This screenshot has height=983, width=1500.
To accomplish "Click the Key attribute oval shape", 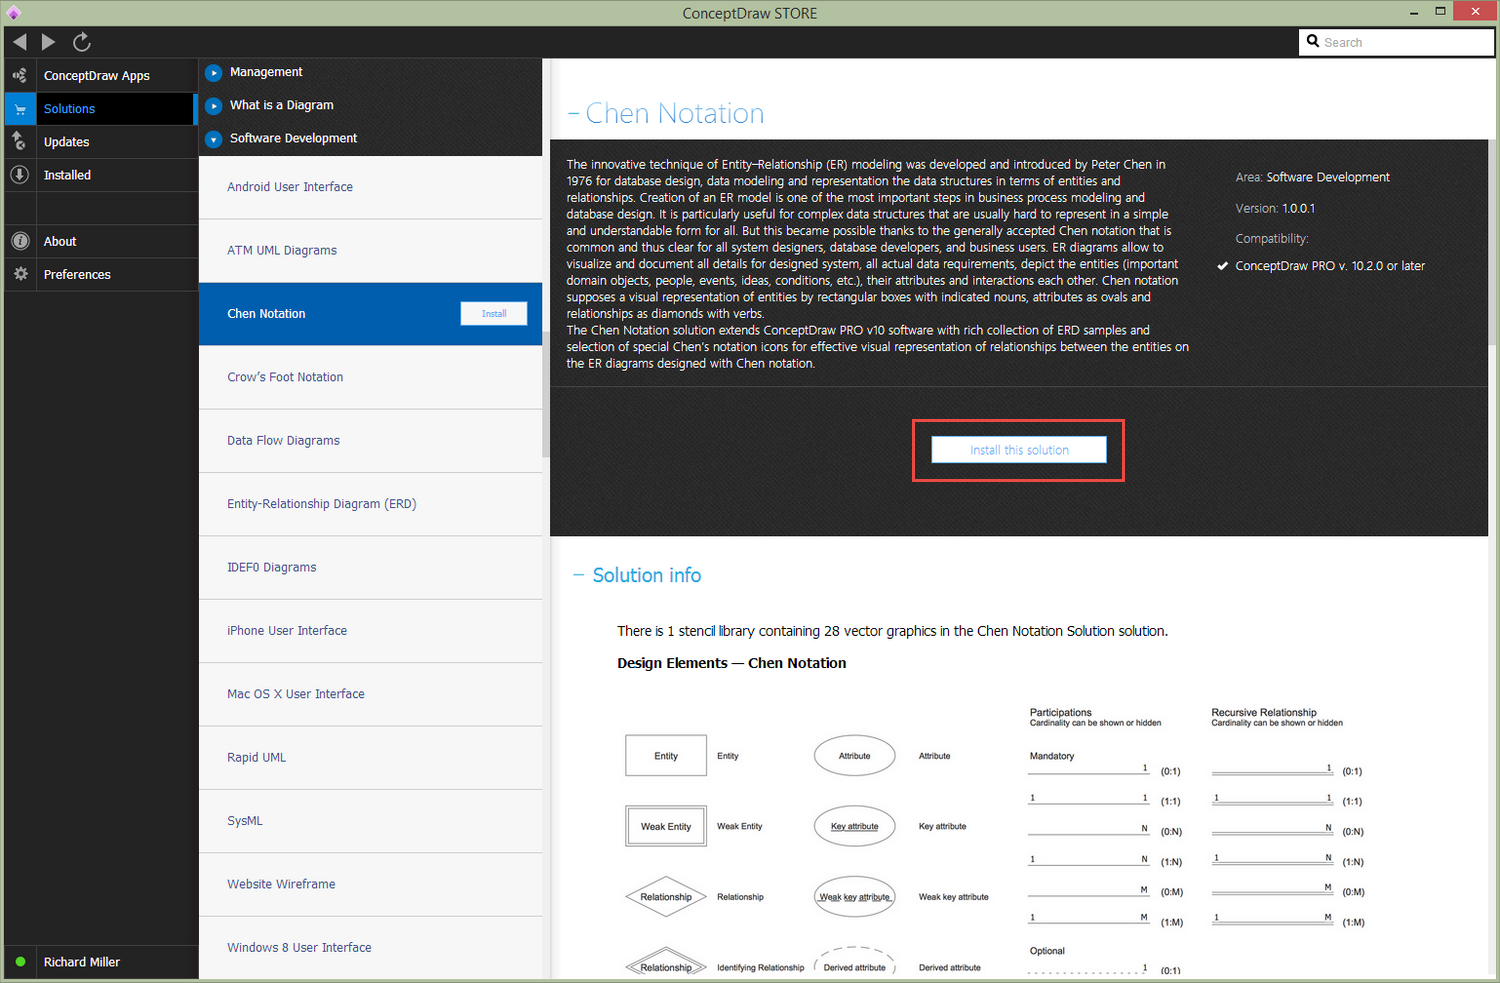I will 855,826.
